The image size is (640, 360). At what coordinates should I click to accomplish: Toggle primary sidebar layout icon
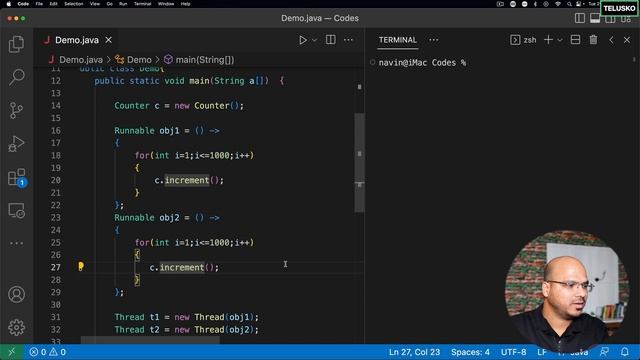(580, 18)
